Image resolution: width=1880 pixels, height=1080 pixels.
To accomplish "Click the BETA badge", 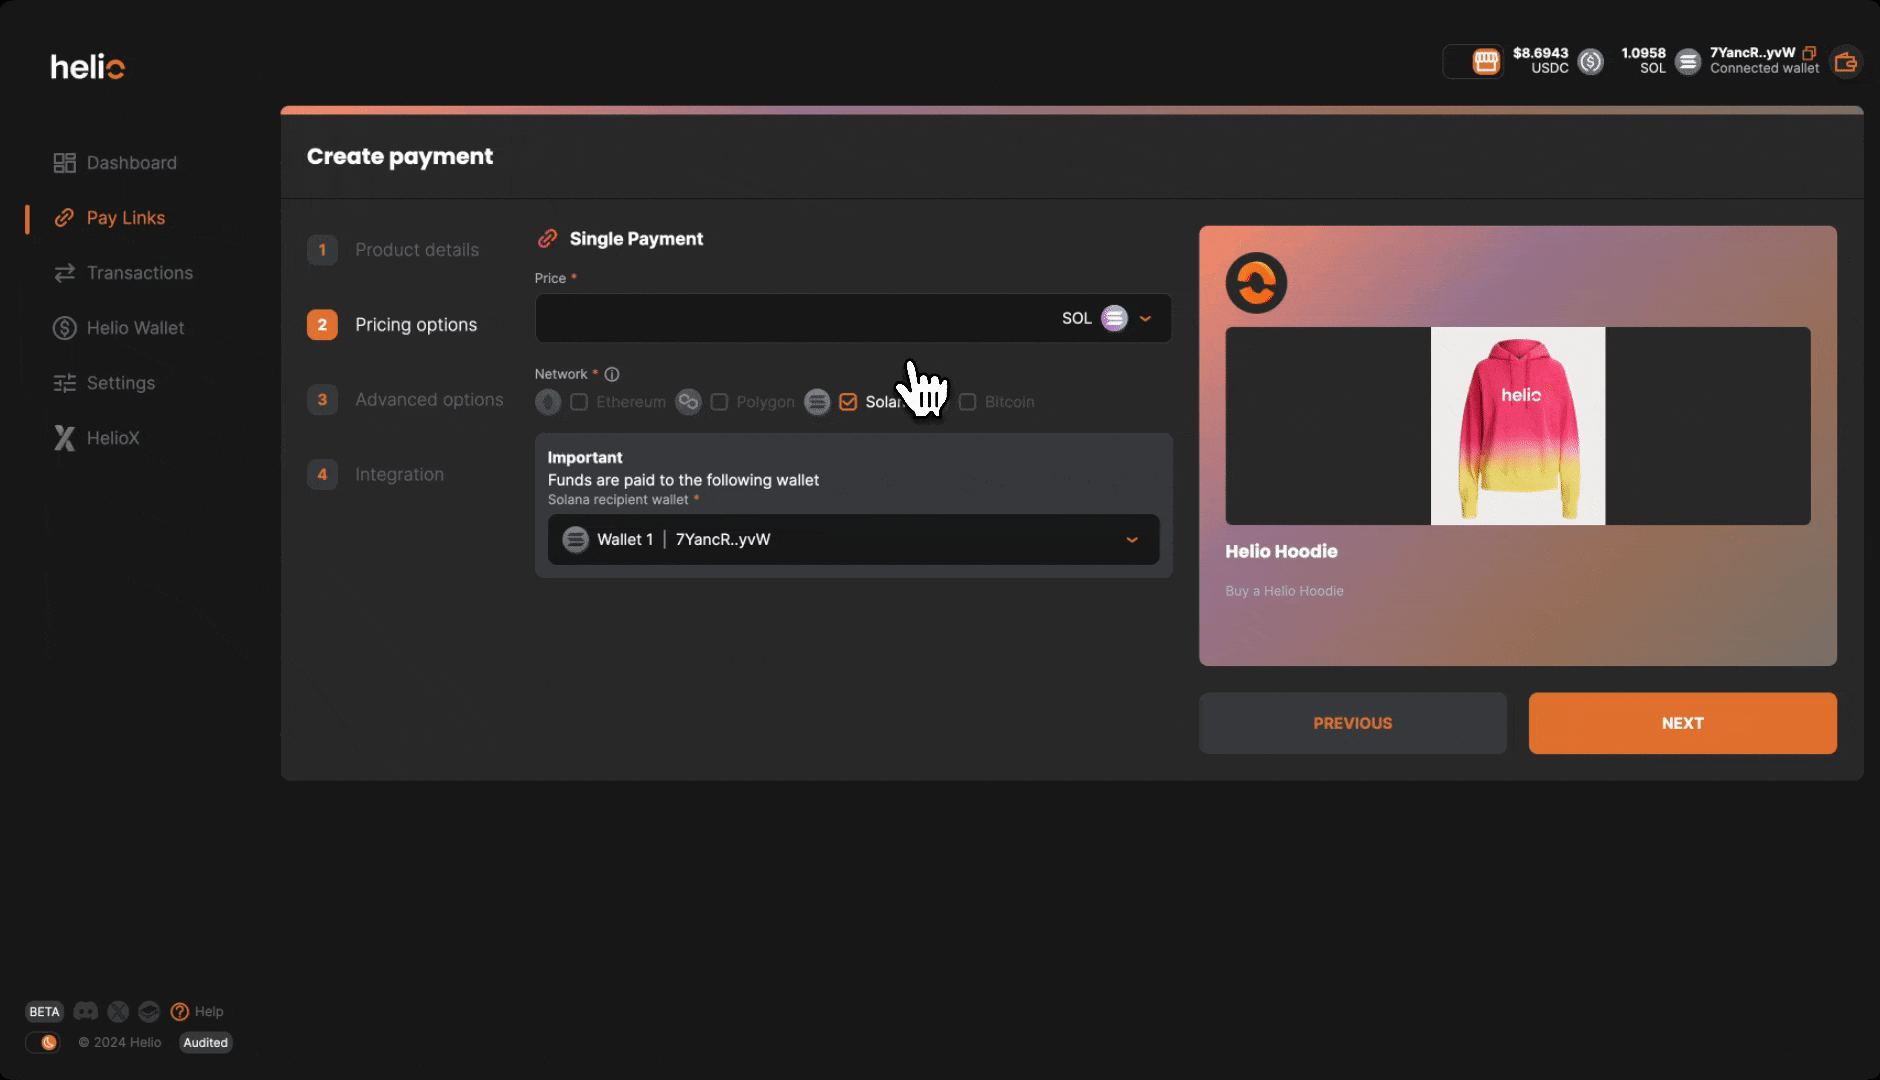I will pos(44,1011).
